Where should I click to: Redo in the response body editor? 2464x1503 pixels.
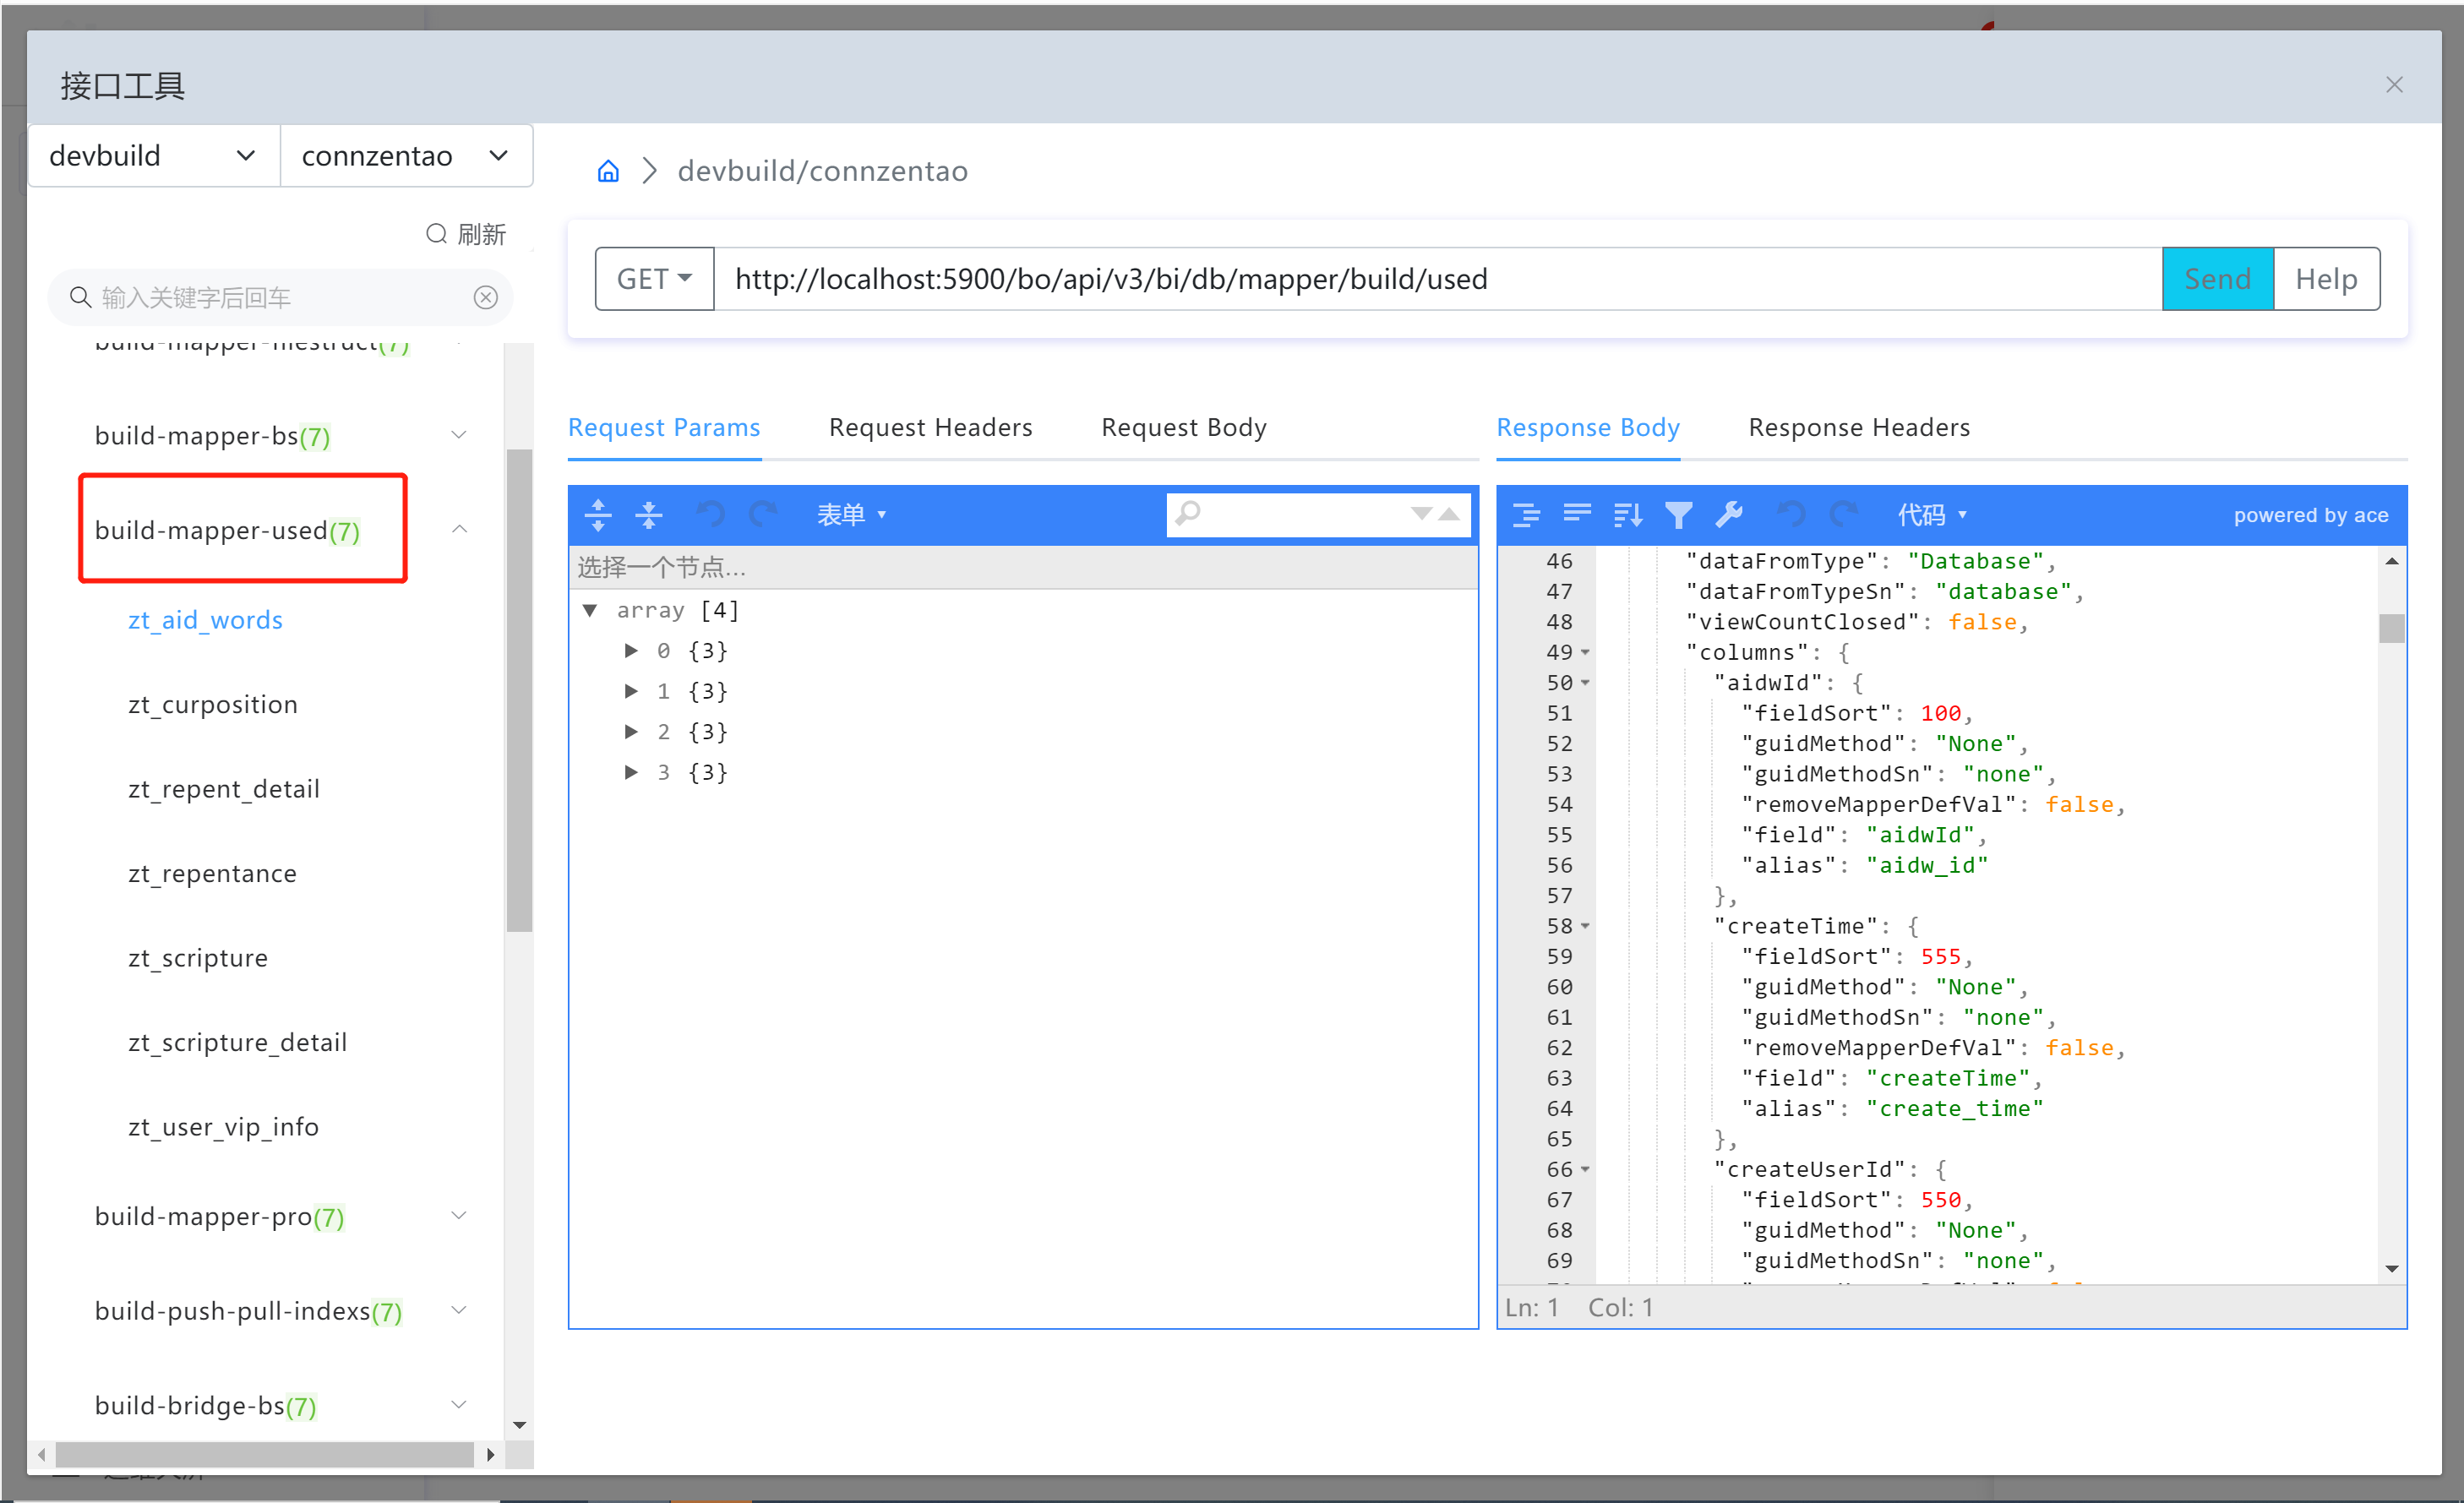(1843, 515)
